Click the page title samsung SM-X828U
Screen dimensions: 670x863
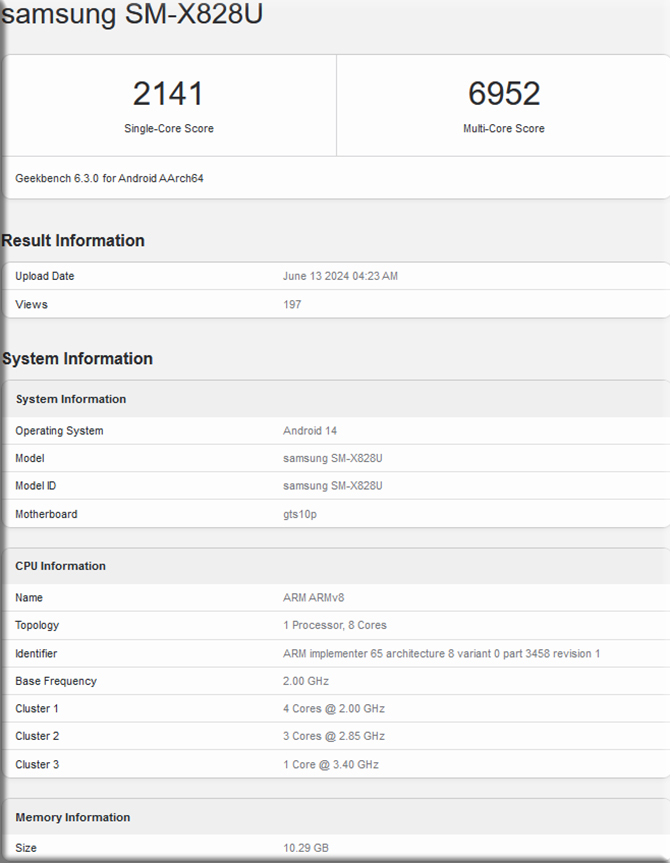132,13
